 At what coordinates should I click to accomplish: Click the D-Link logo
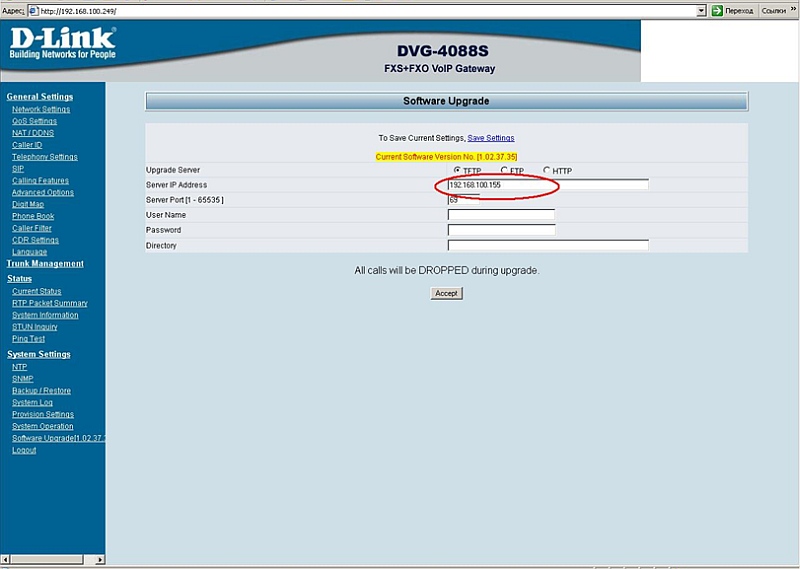tap(62, 43)
